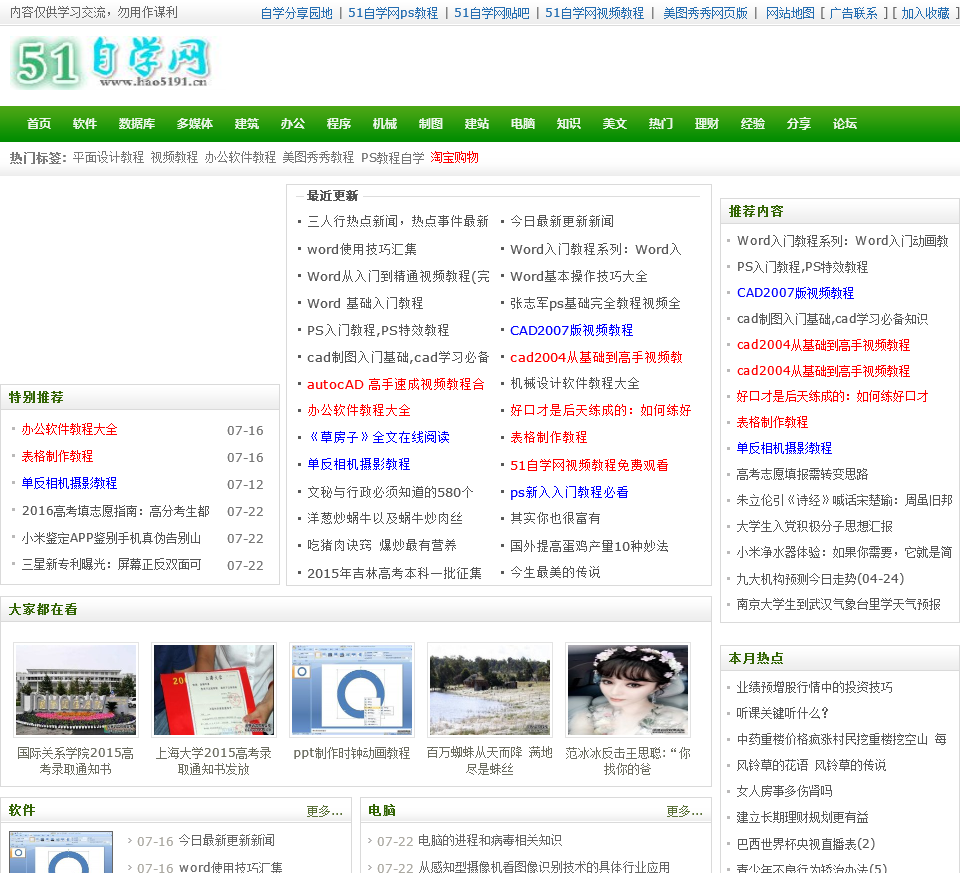Click the red 淘宝购物 tag
This screenshot has width=960, height=873.
(454, 157)
